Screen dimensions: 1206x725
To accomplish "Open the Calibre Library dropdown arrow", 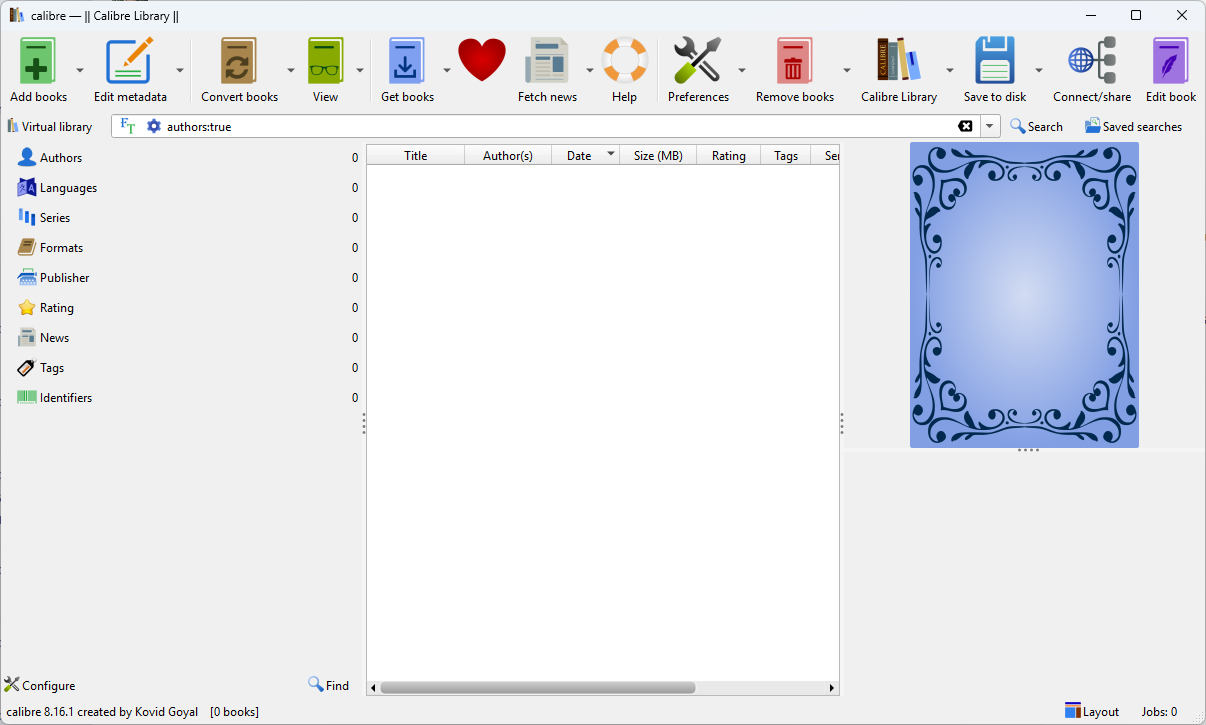I will tap(950, 70).
